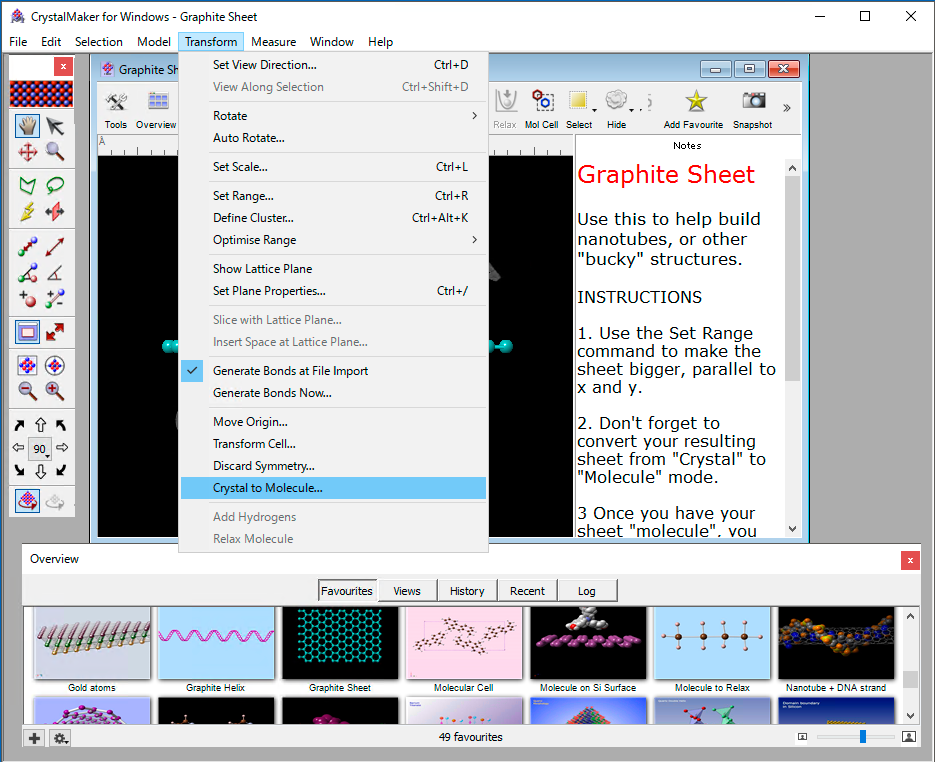Click the square-framed crystal view icon
Screen dimensions: 935x762
coord(27,365)
